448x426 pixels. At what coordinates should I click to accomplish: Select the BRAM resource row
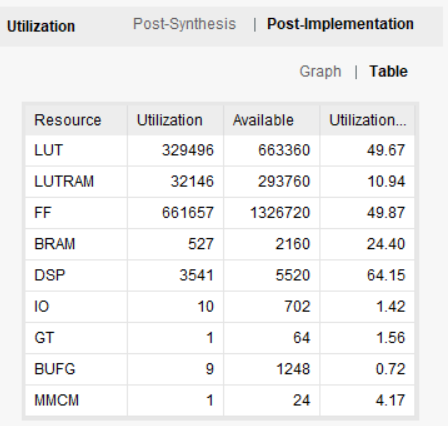[220, 244]
